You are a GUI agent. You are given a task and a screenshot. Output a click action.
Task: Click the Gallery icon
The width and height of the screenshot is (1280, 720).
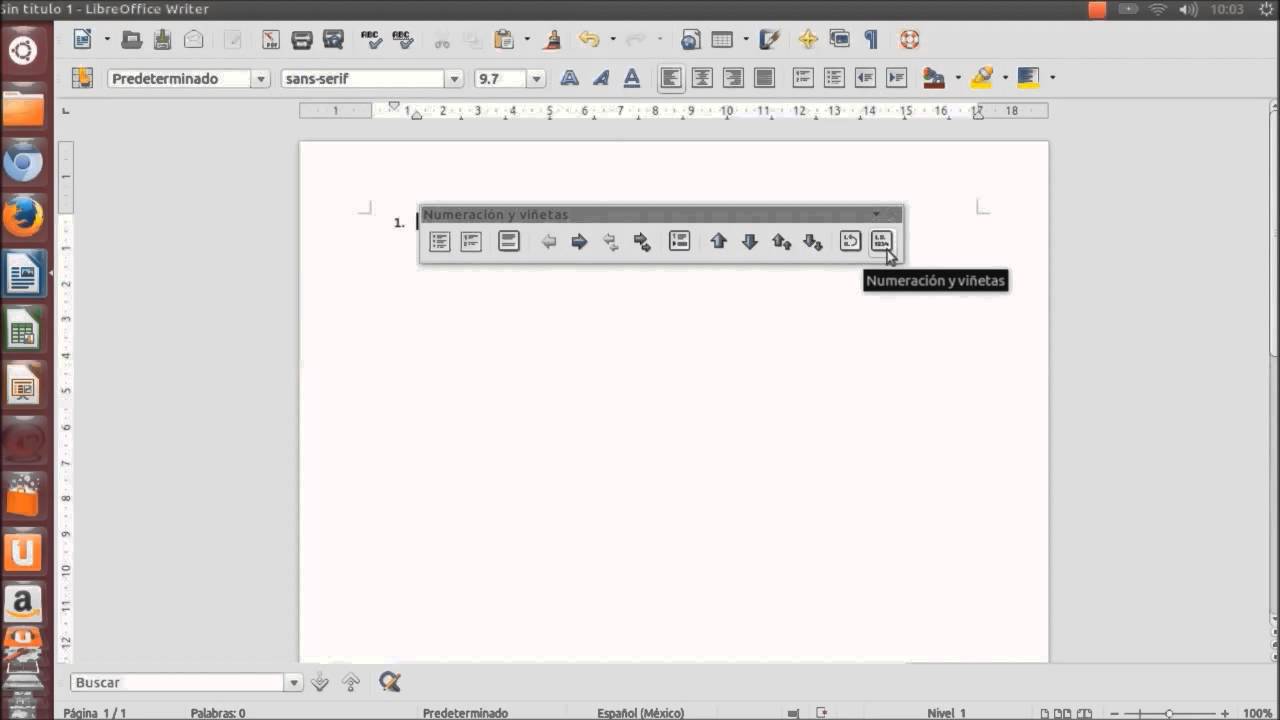tap(839, 40)
